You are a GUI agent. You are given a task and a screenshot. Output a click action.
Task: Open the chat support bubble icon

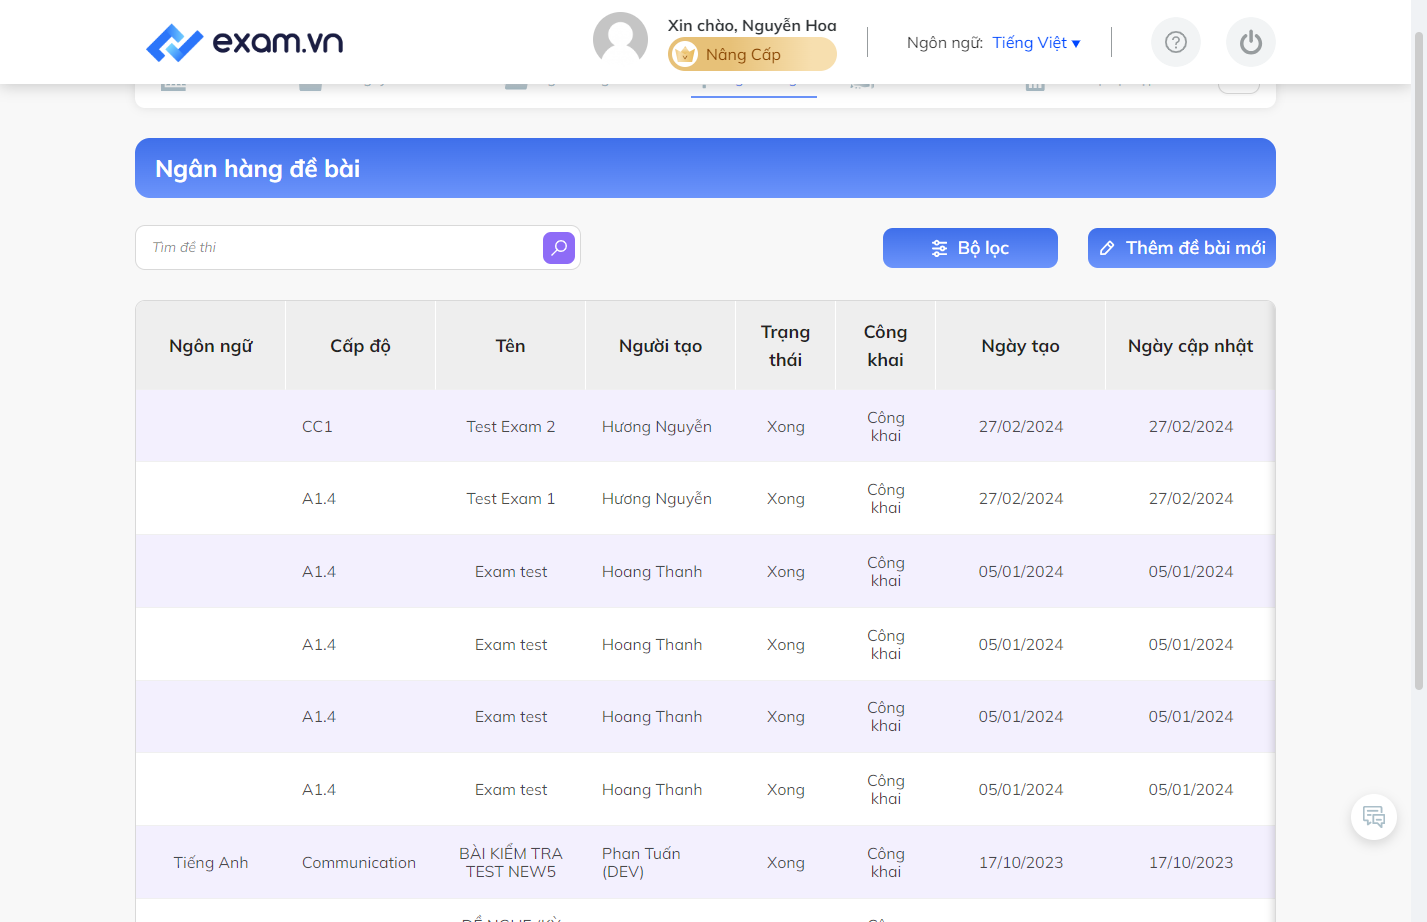point(1374,817)
